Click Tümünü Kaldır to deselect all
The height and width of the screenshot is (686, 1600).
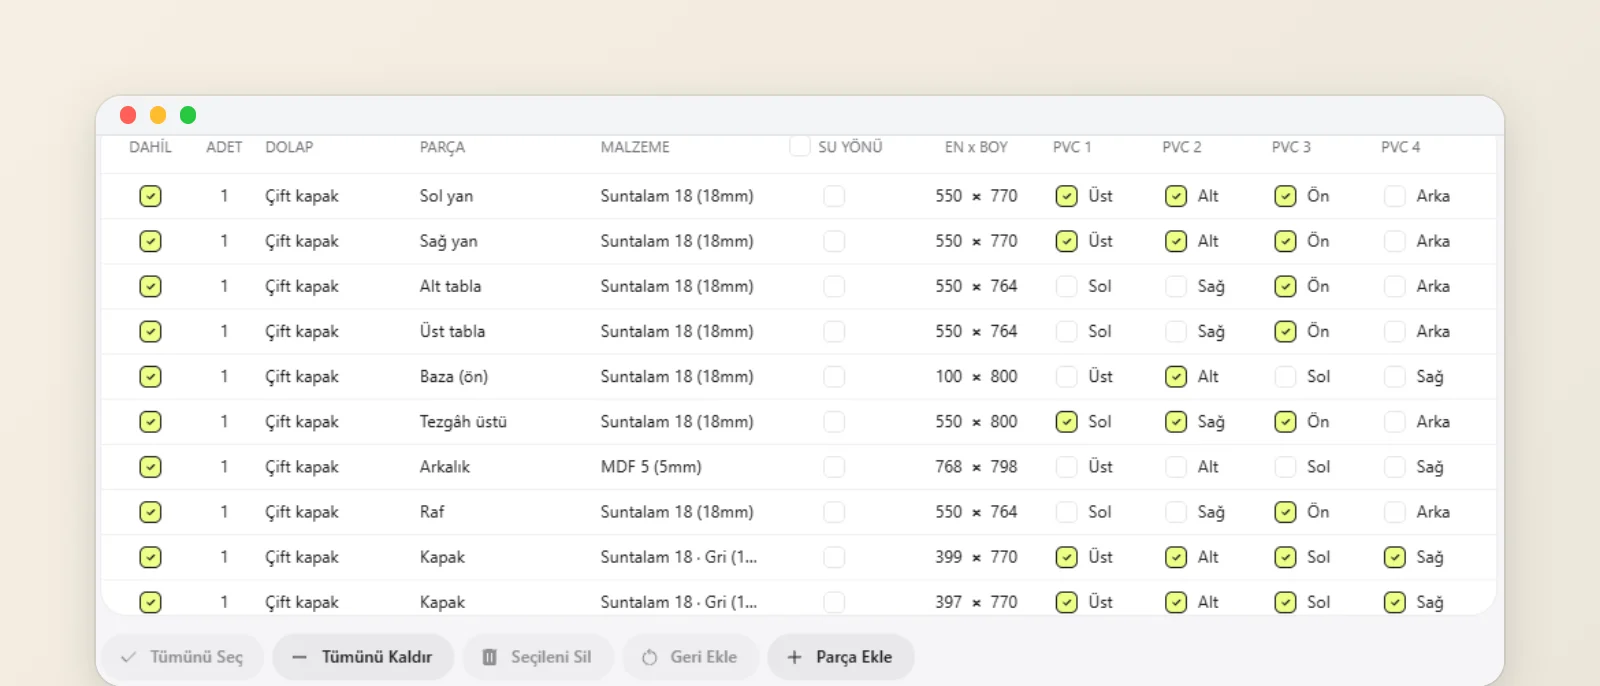(363, 657)
